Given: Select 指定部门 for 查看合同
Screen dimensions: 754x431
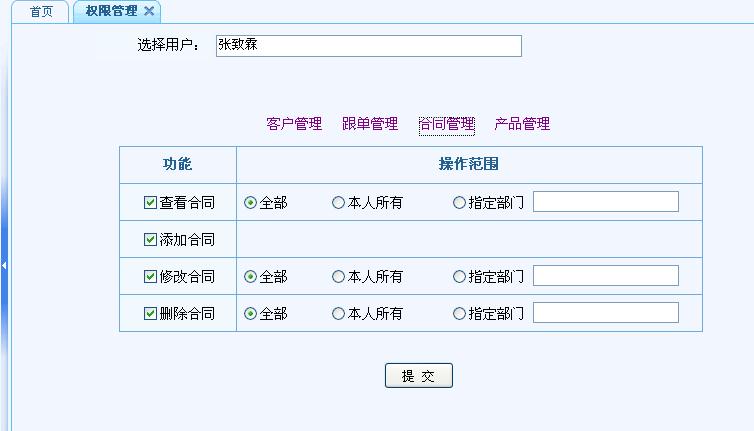Looking at the screenshot, I should (460, 203).
